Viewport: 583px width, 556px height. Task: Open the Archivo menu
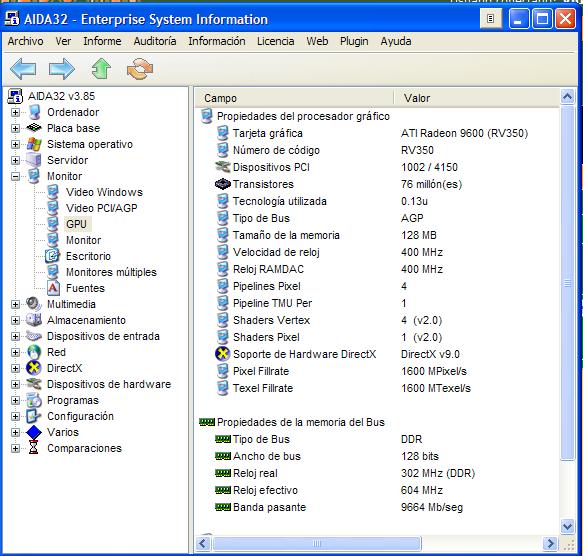pyautogui.click(x=25, y=41)
